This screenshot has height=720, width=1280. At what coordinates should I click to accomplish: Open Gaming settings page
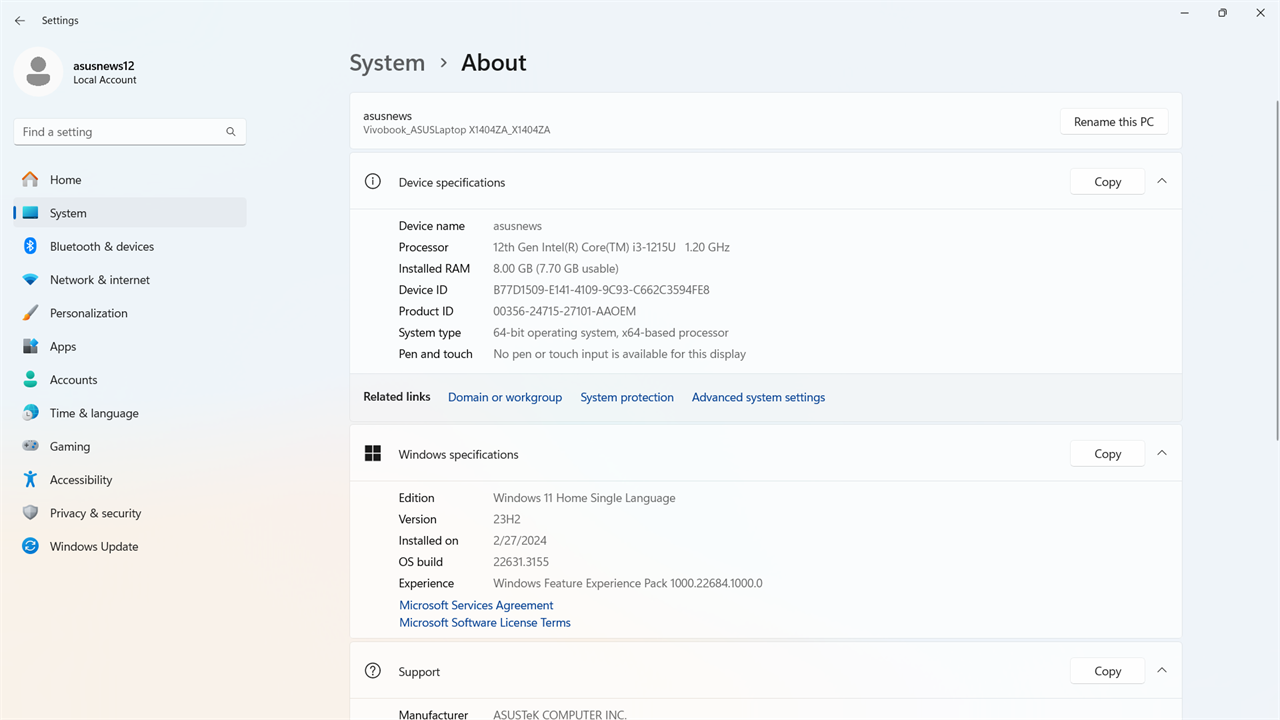click(x=130, y=446)
